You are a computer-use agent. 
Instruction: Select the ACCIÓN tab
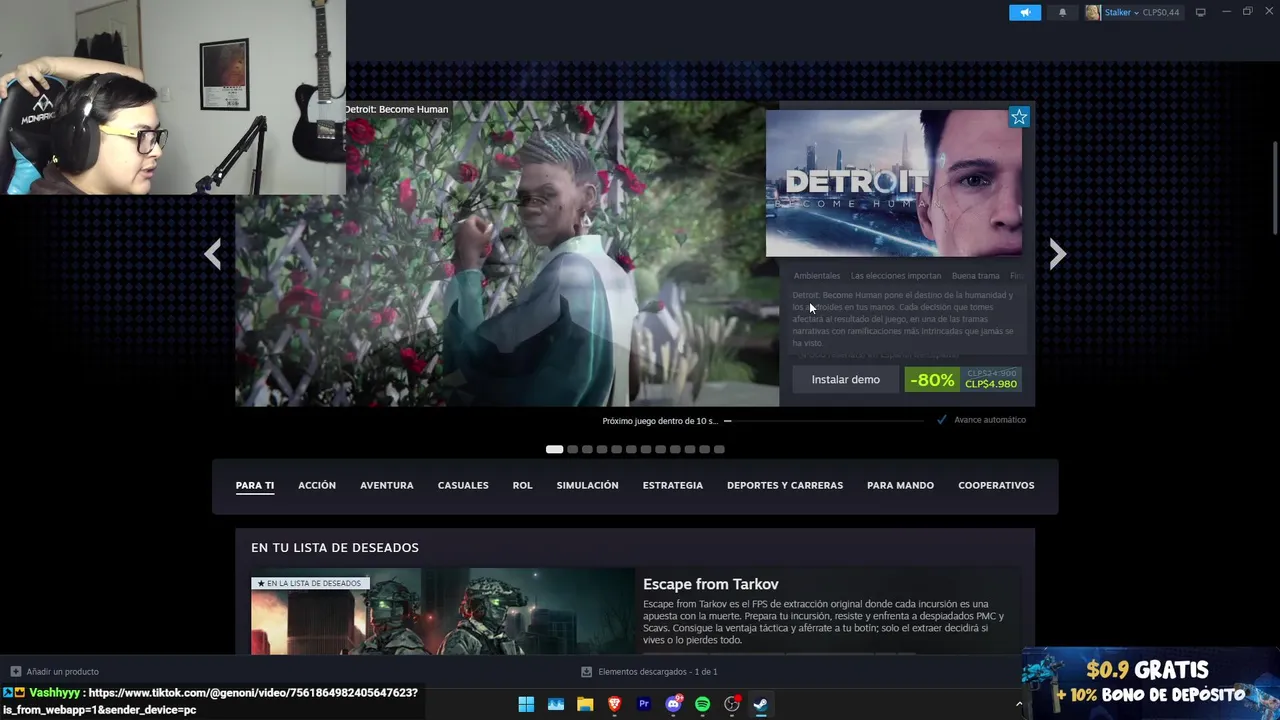(317, 485)
